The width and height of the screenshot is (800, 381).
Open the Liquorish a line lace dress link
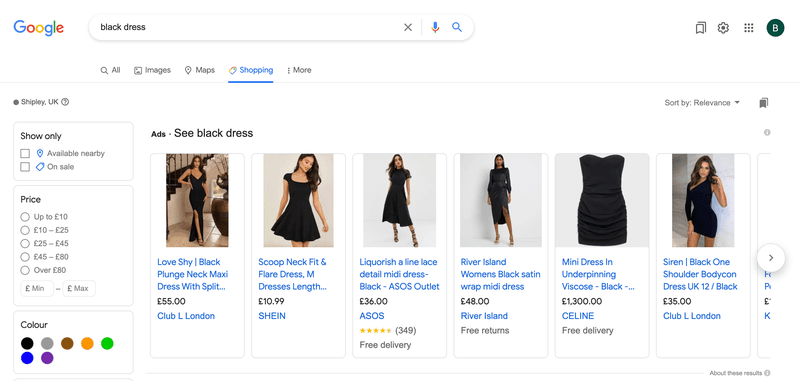(399, 274)
